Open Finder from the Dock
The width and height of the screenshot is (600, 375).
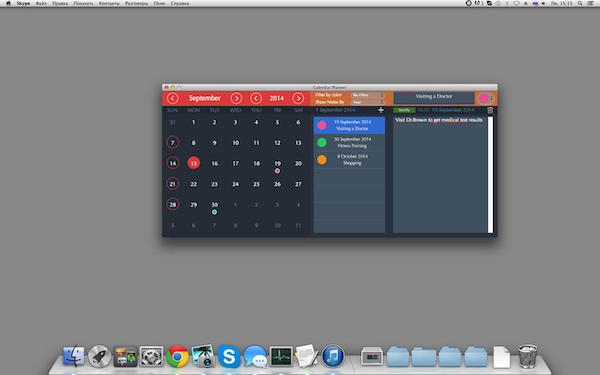[73, 356]
